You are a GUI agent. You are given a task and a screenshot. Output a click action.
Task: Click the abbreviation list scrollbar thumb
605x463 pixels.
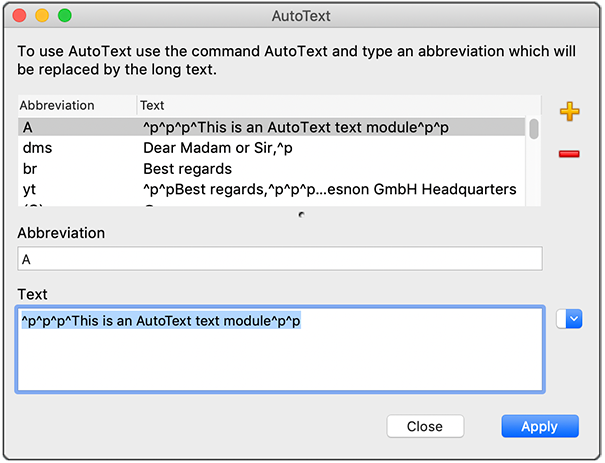coord(534,129)
